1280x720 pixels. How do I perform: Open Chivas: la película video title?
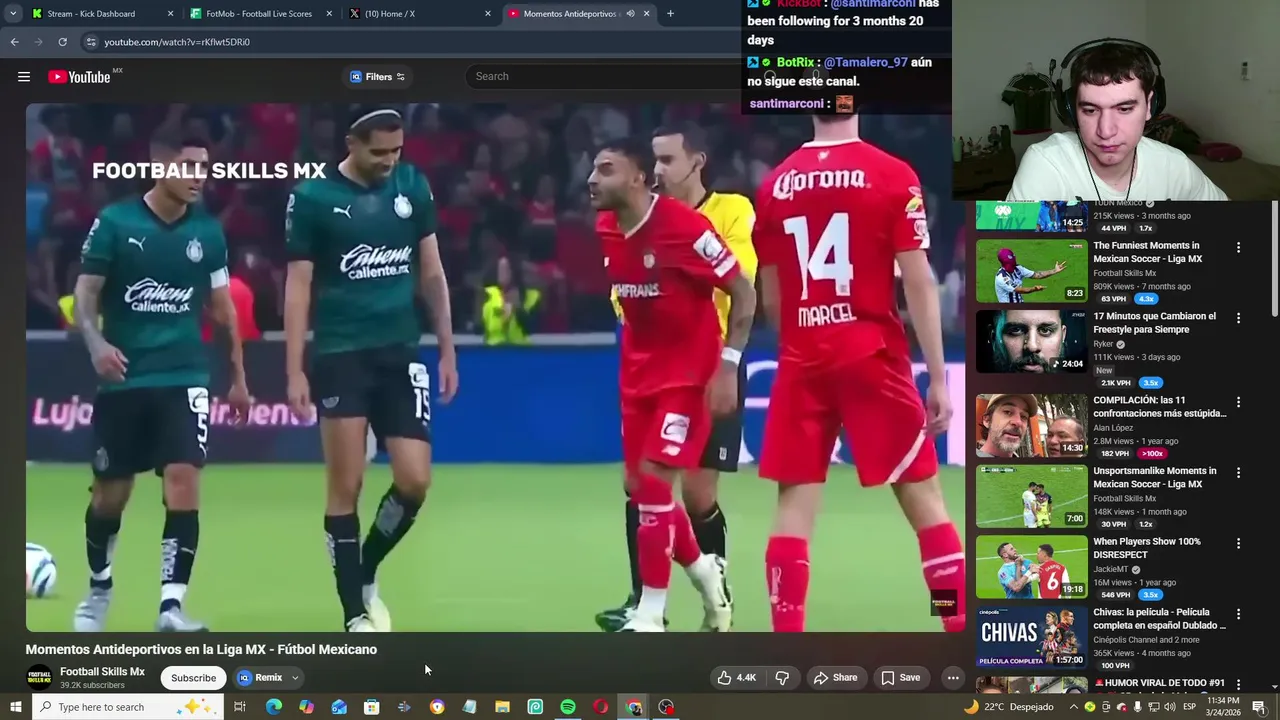coord(1159,619)
